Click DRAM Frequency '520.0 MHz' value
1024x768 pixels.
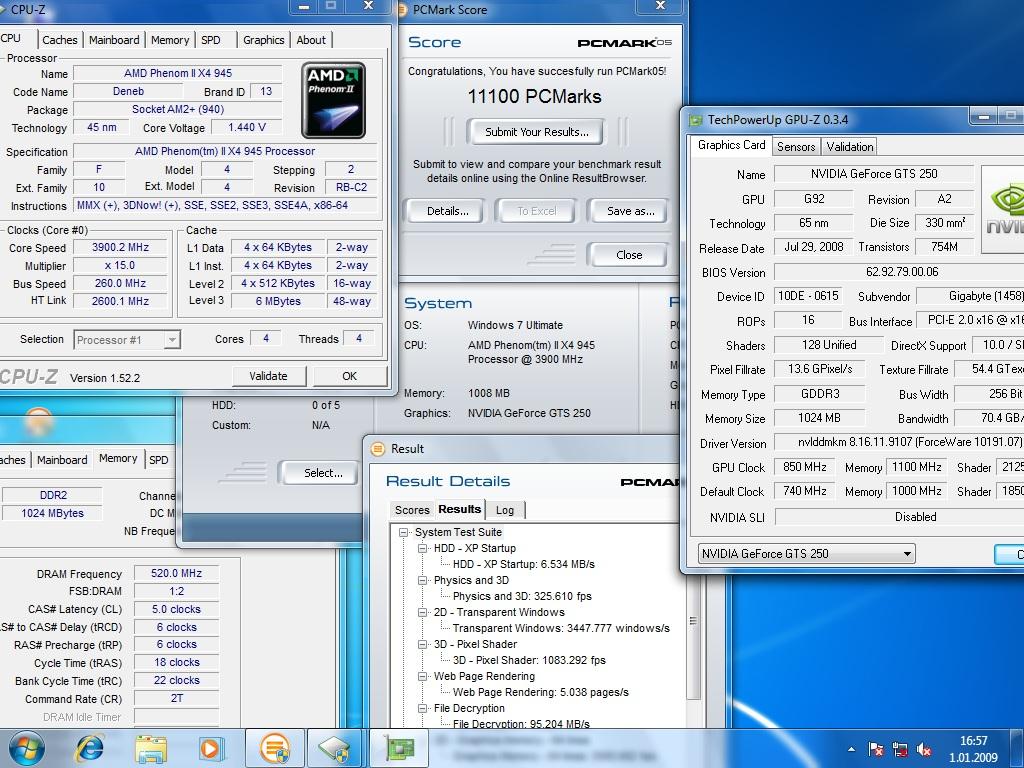click(176, 573)
